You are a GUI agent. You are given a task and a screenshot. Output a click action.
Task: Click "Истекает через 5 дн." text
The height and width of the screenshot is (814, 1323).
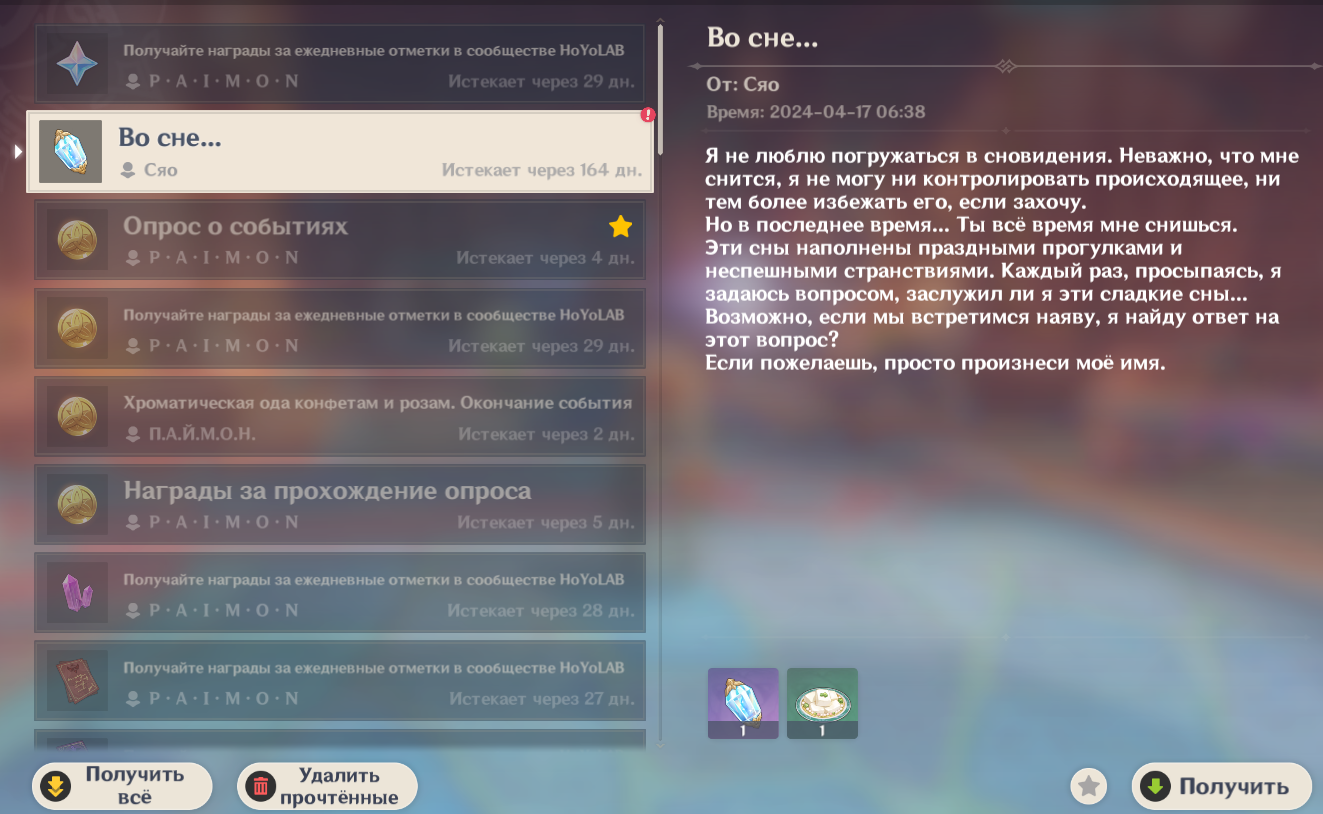[x=546, y=522]
